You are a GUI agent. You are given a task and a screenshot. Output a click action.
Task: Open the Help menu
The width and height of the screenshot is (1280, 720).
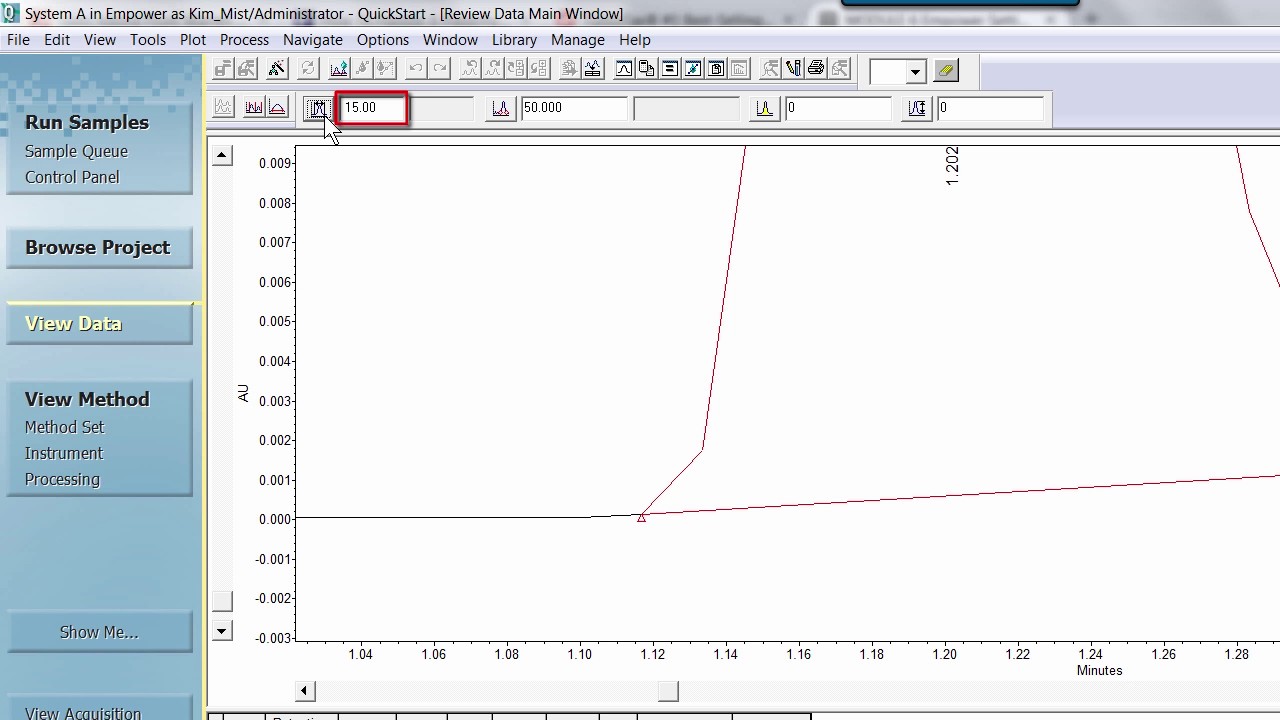tap(635, 40)
